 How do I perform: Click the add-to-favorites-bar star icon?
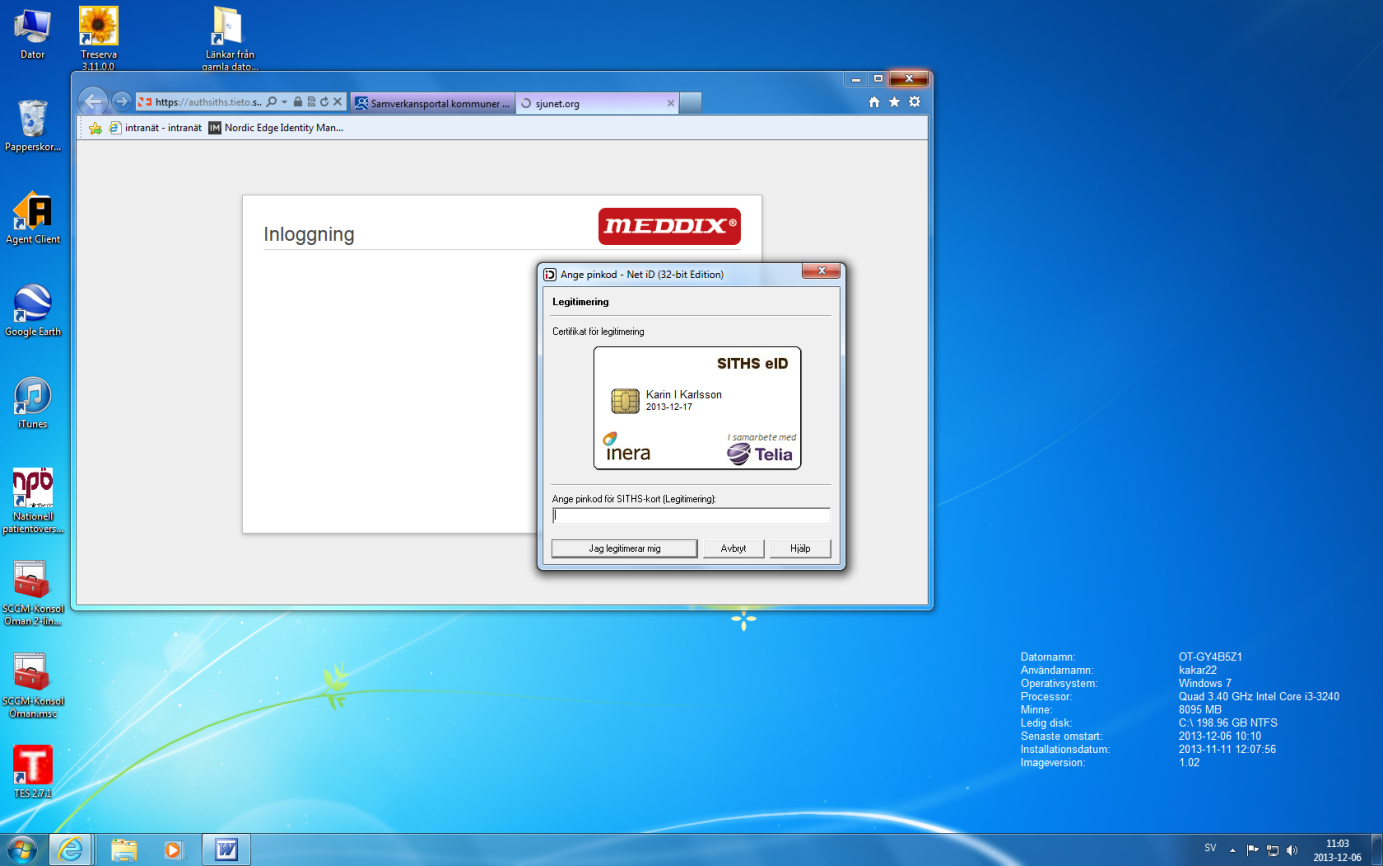pos(95,128)
